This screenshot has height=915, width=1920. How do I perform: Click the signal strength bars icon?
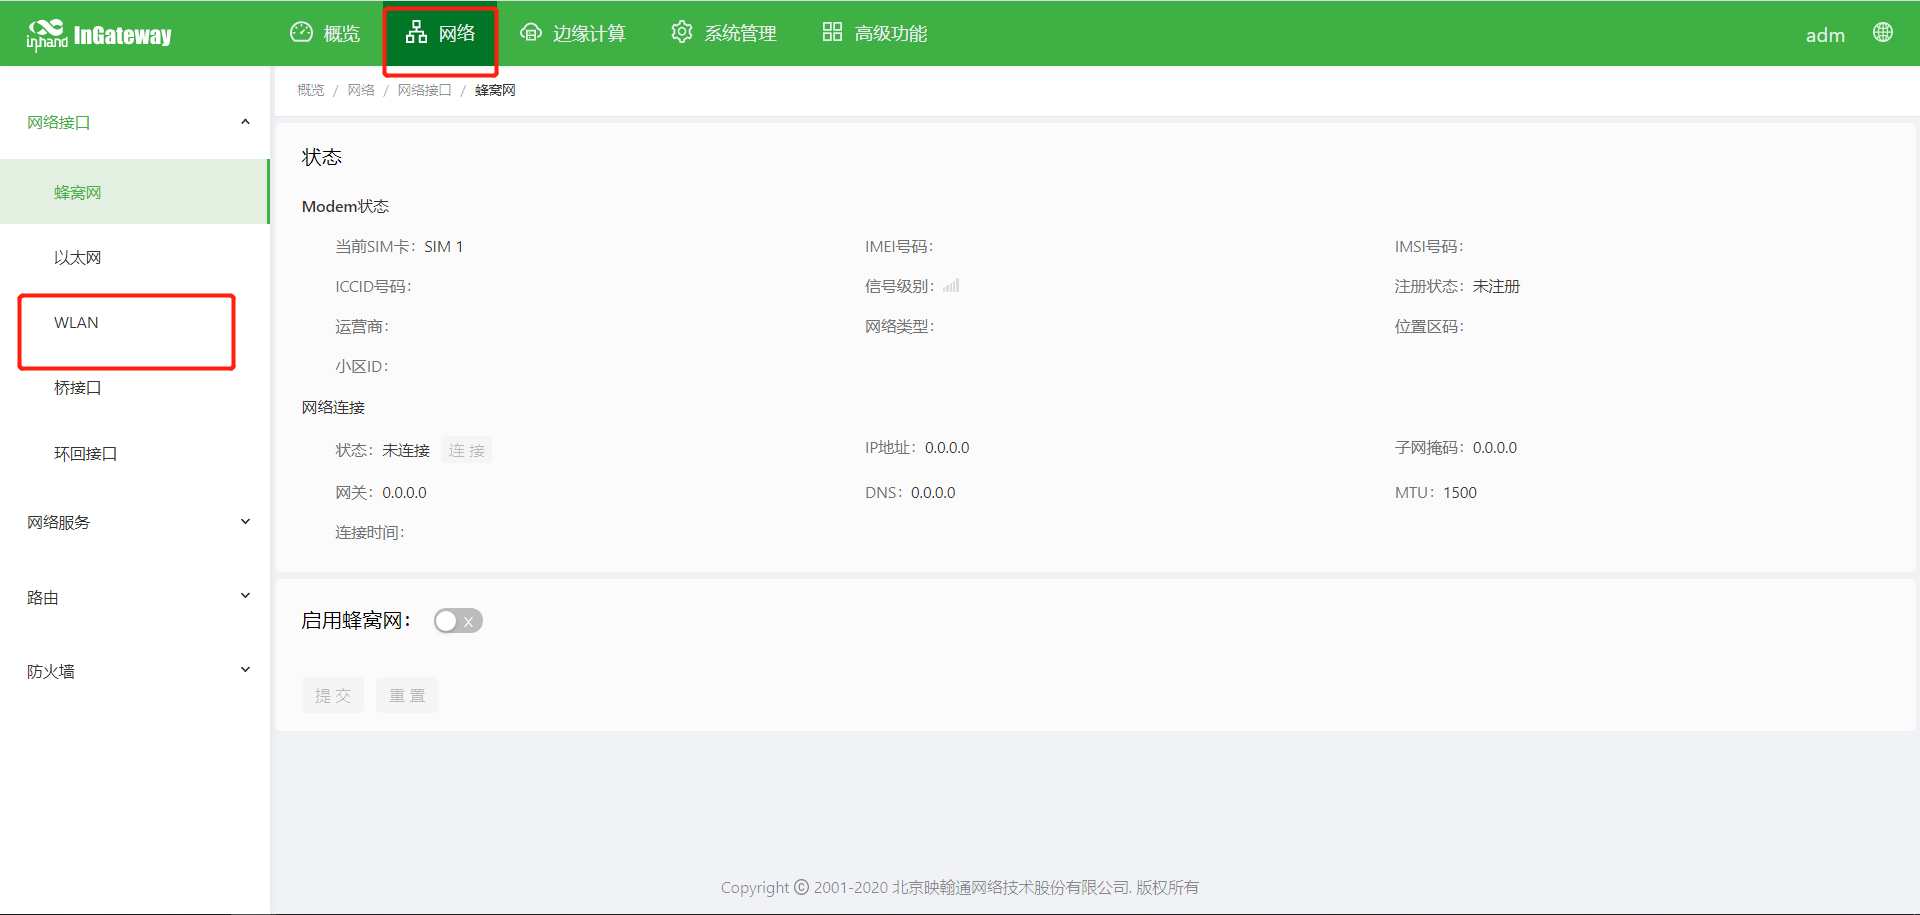pyautogui.click(x=950, y=286)
